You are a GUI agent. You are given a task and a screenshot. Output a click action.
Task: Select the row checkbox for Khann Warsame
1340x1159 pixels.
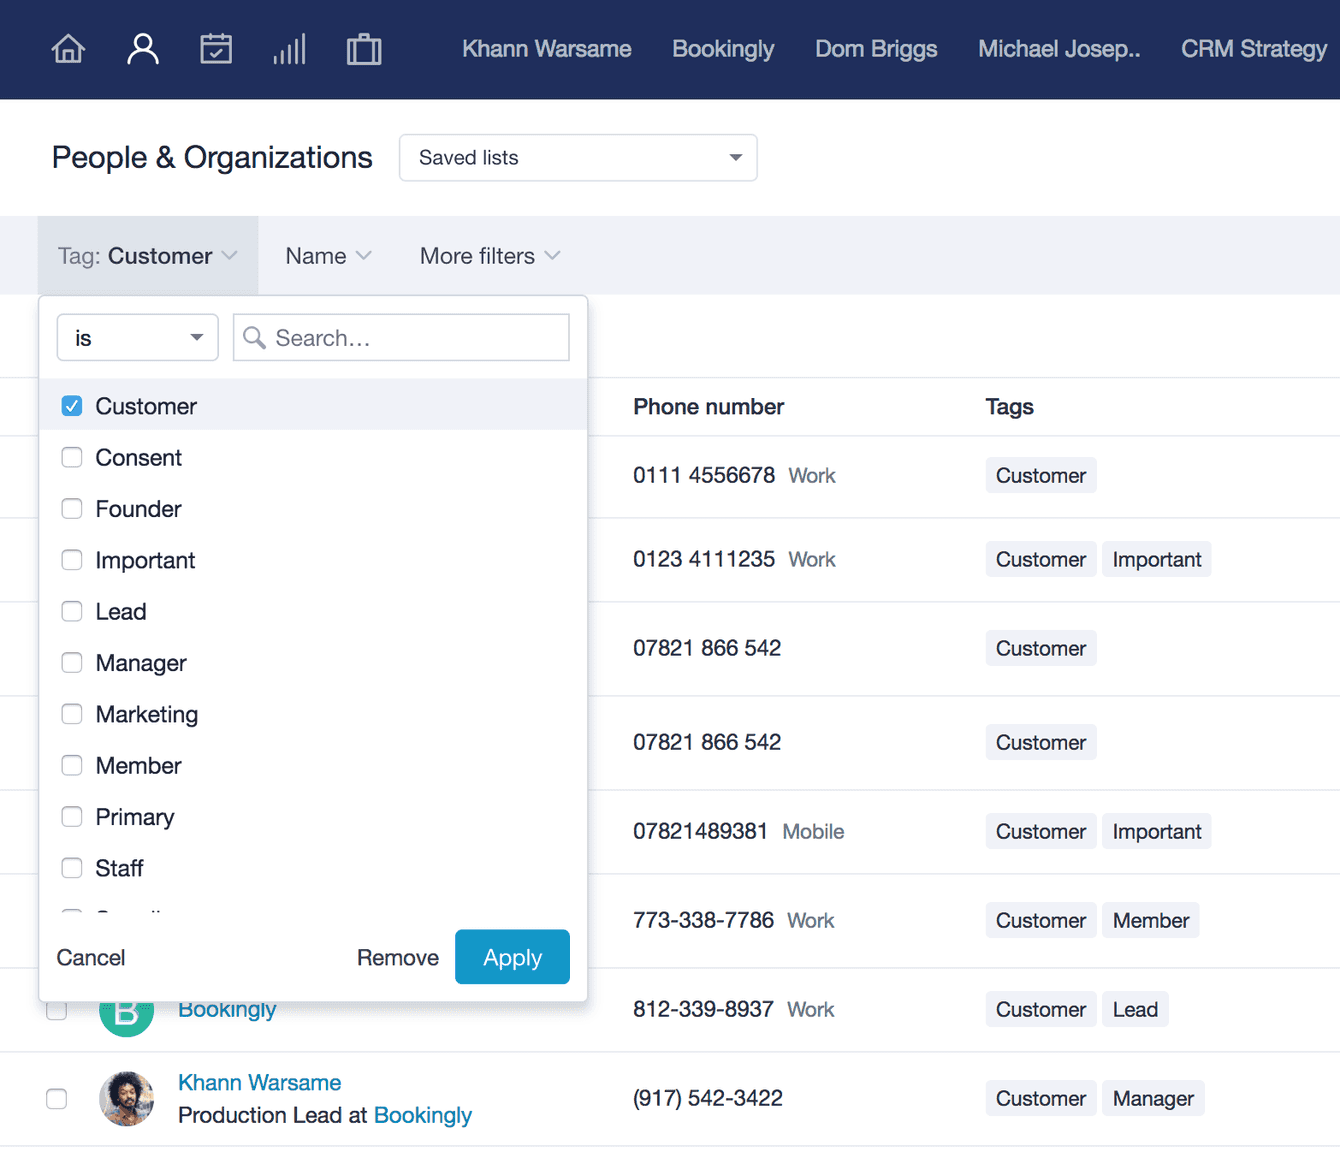click(57, 1099)
